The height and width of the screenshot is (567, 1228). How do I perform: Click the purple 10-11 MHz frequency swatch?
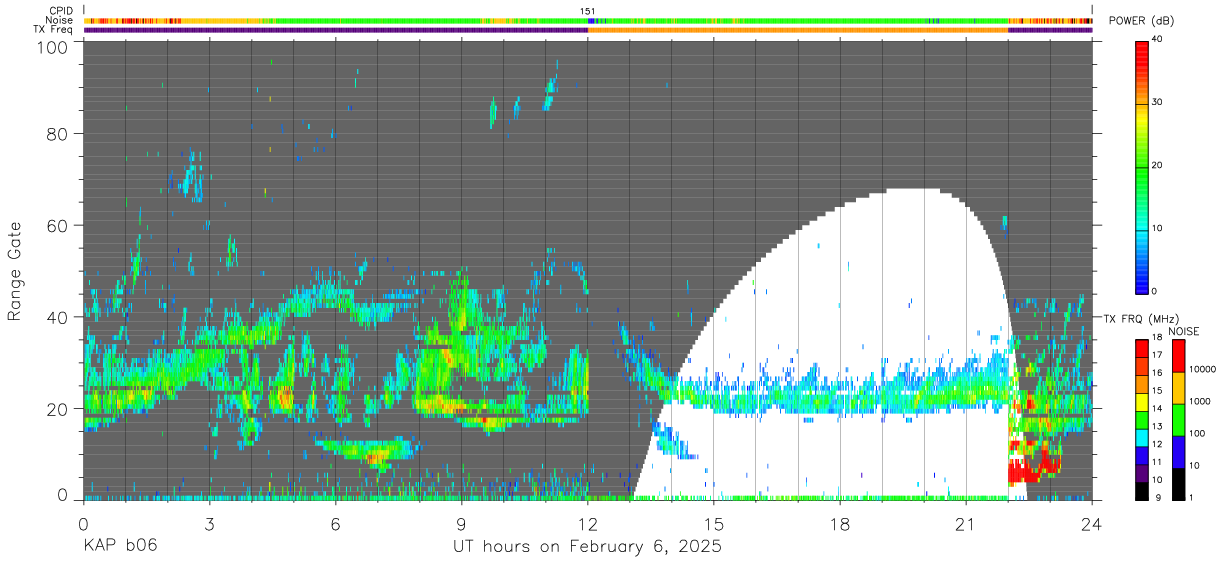(x=1141, y=473)
